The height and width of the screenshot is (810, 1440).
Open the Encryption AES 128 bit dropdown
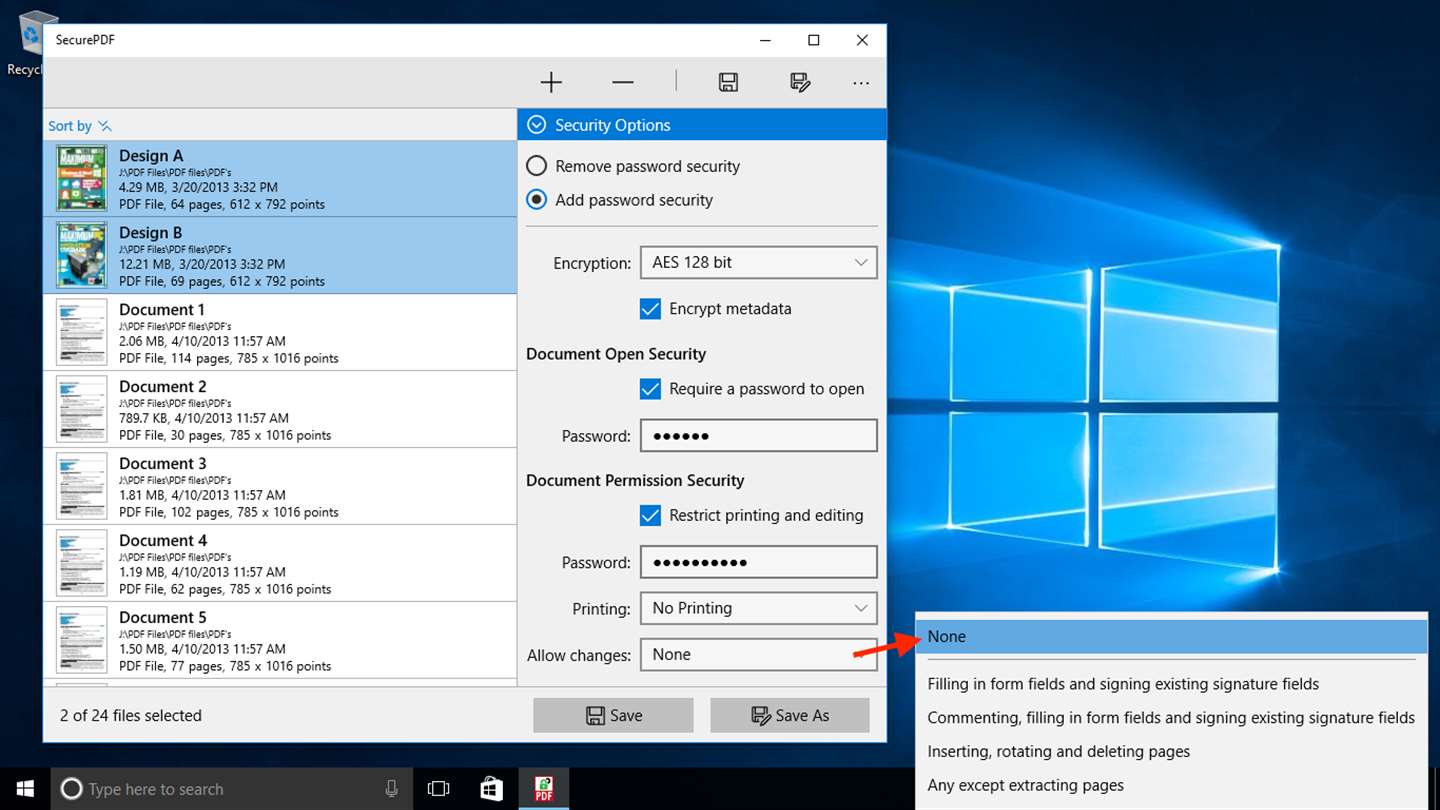[758, 263]
